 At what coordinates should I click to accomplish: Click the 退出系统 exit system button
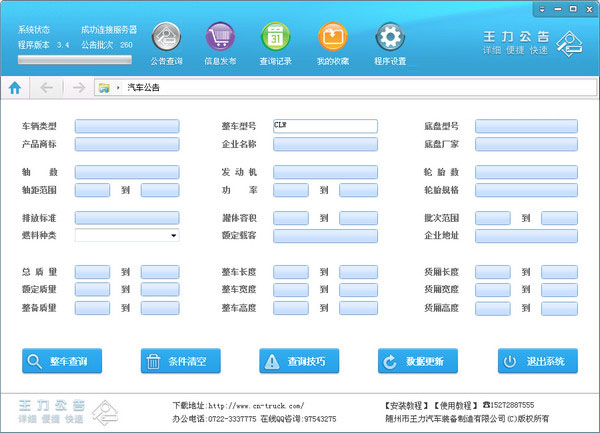[x=537, y=361]
